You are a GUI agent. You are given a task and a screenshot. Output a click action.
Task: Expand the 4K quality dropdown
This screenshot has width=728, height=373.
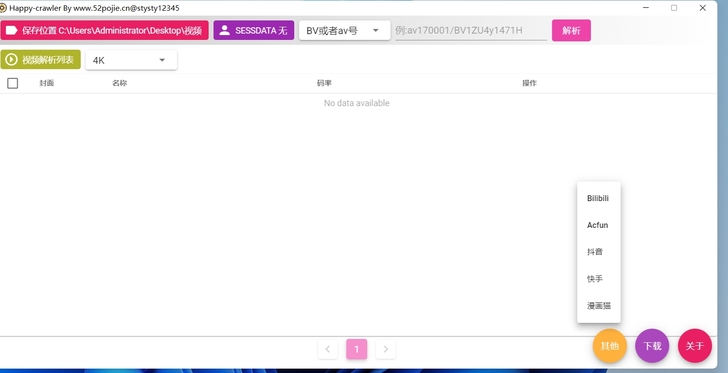click(x=131, y=60)
